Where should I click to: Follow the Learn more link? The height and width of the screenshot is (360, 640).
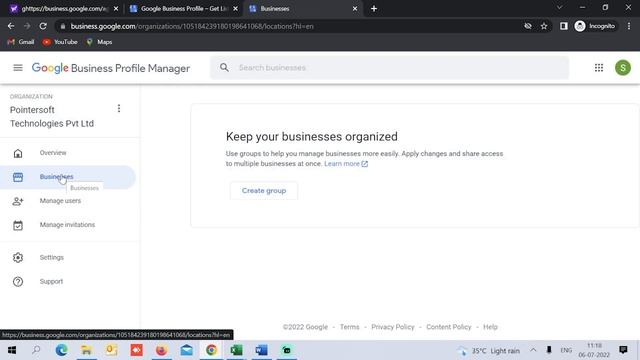pyautogui.click(x=346, y=164)
